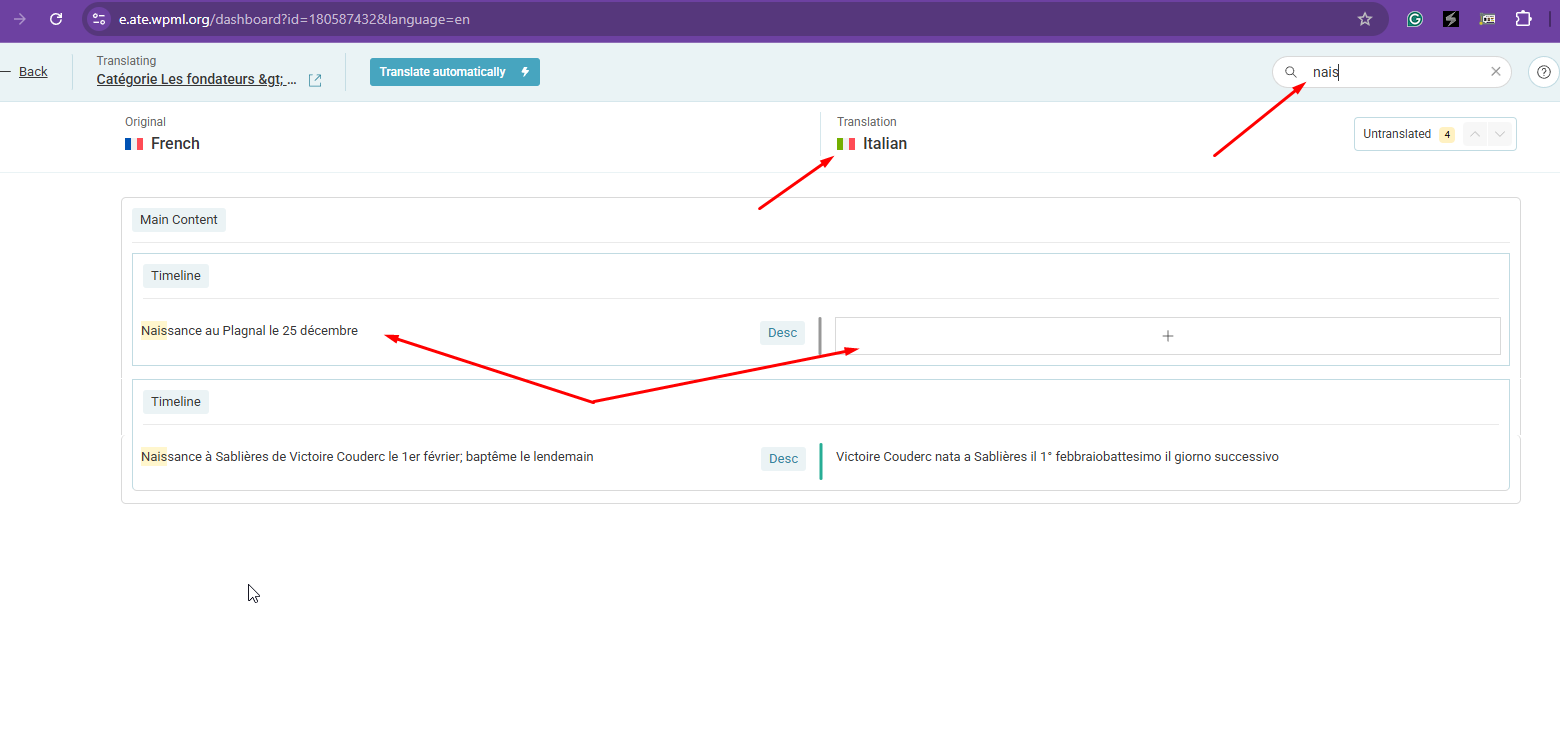
Task: Open help question mark icon
Action: pyautogui.click(x=1544, y=72)
